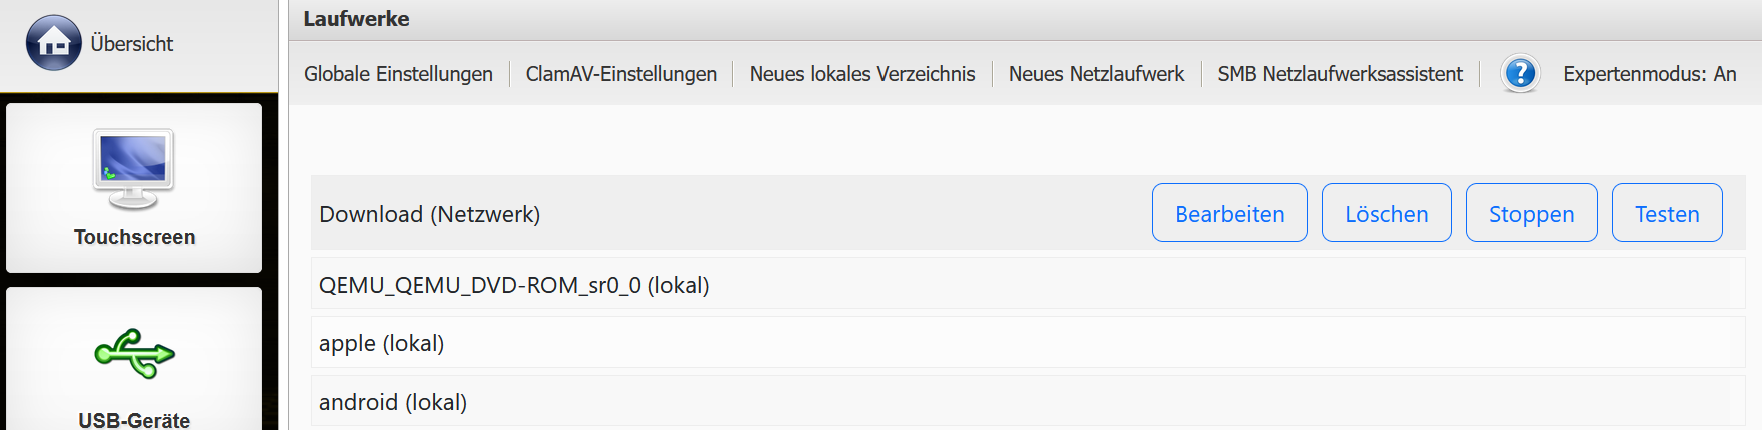The height and width of the screenshot is (430, 1762).
Task: Select Neues Netzlaufwerk
Action: (1096, 74)
